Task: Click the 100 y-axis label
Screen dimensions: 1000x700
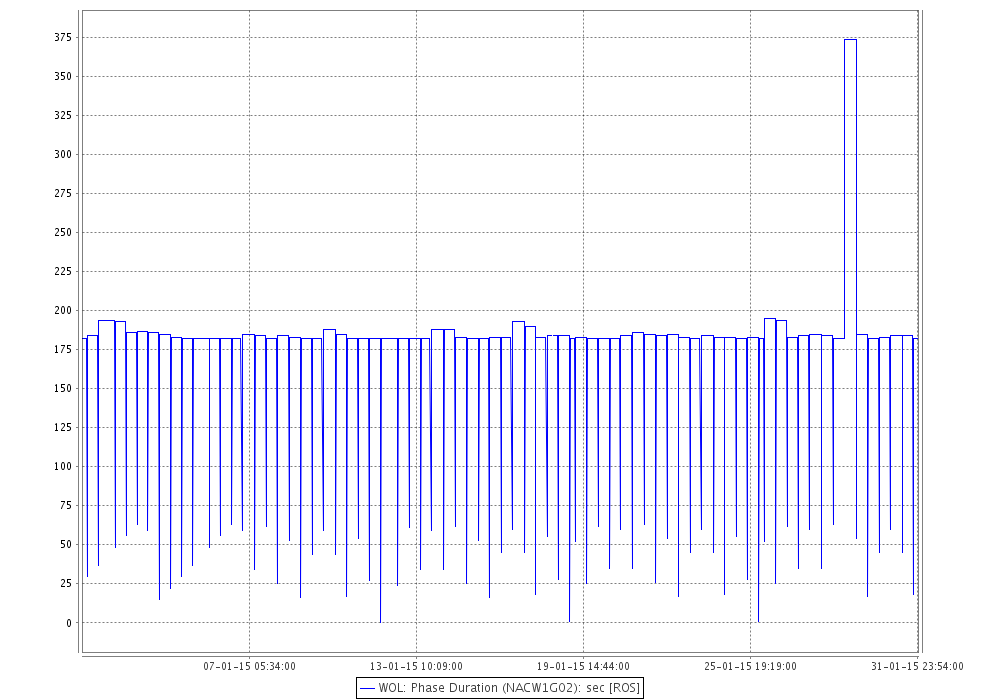Action: coord(63,467)
